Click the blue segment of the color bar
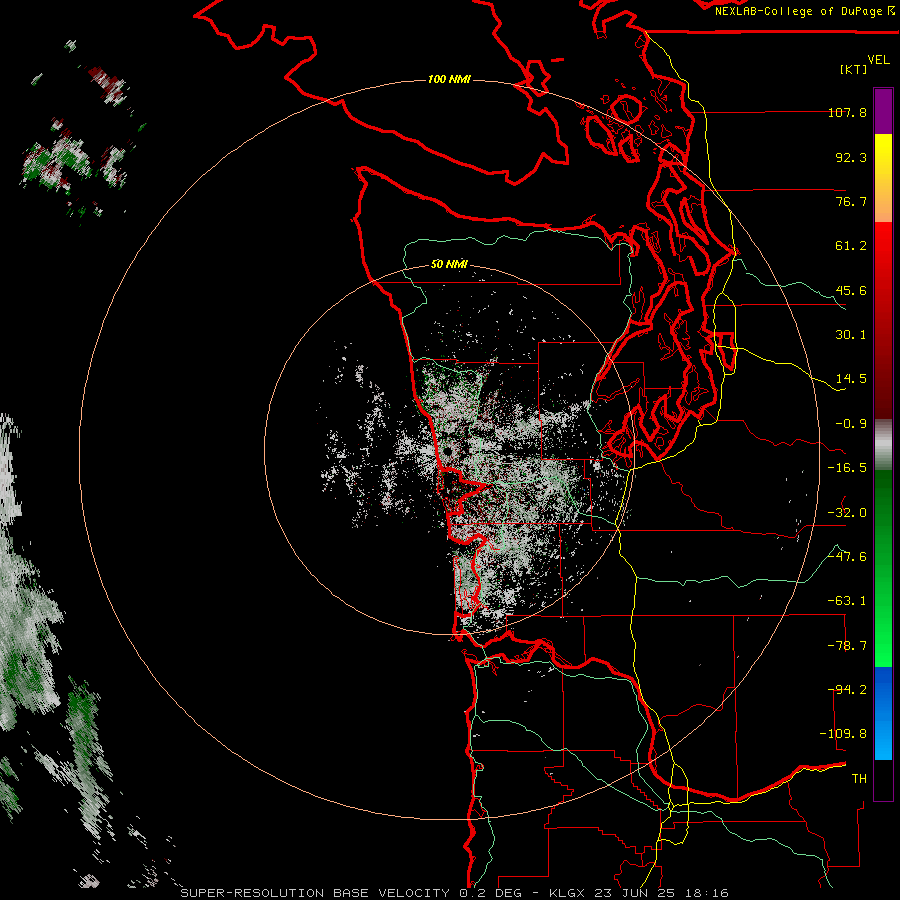Viewport: 900px width, 900px height. 883,713
